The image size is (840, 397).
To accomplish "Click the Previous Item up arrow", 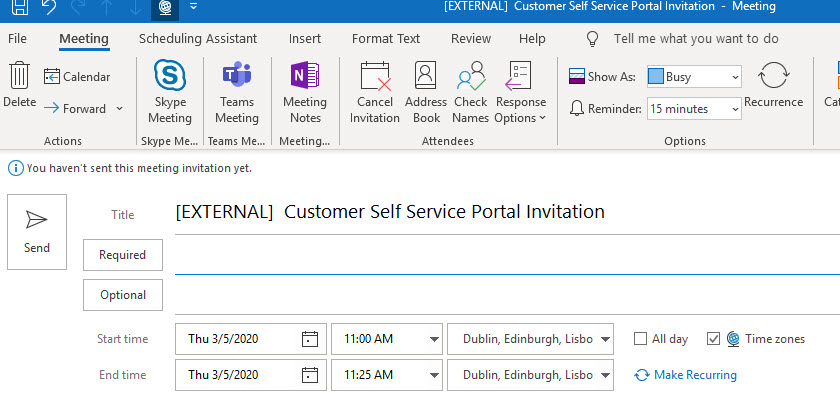I will coord(107,6).
